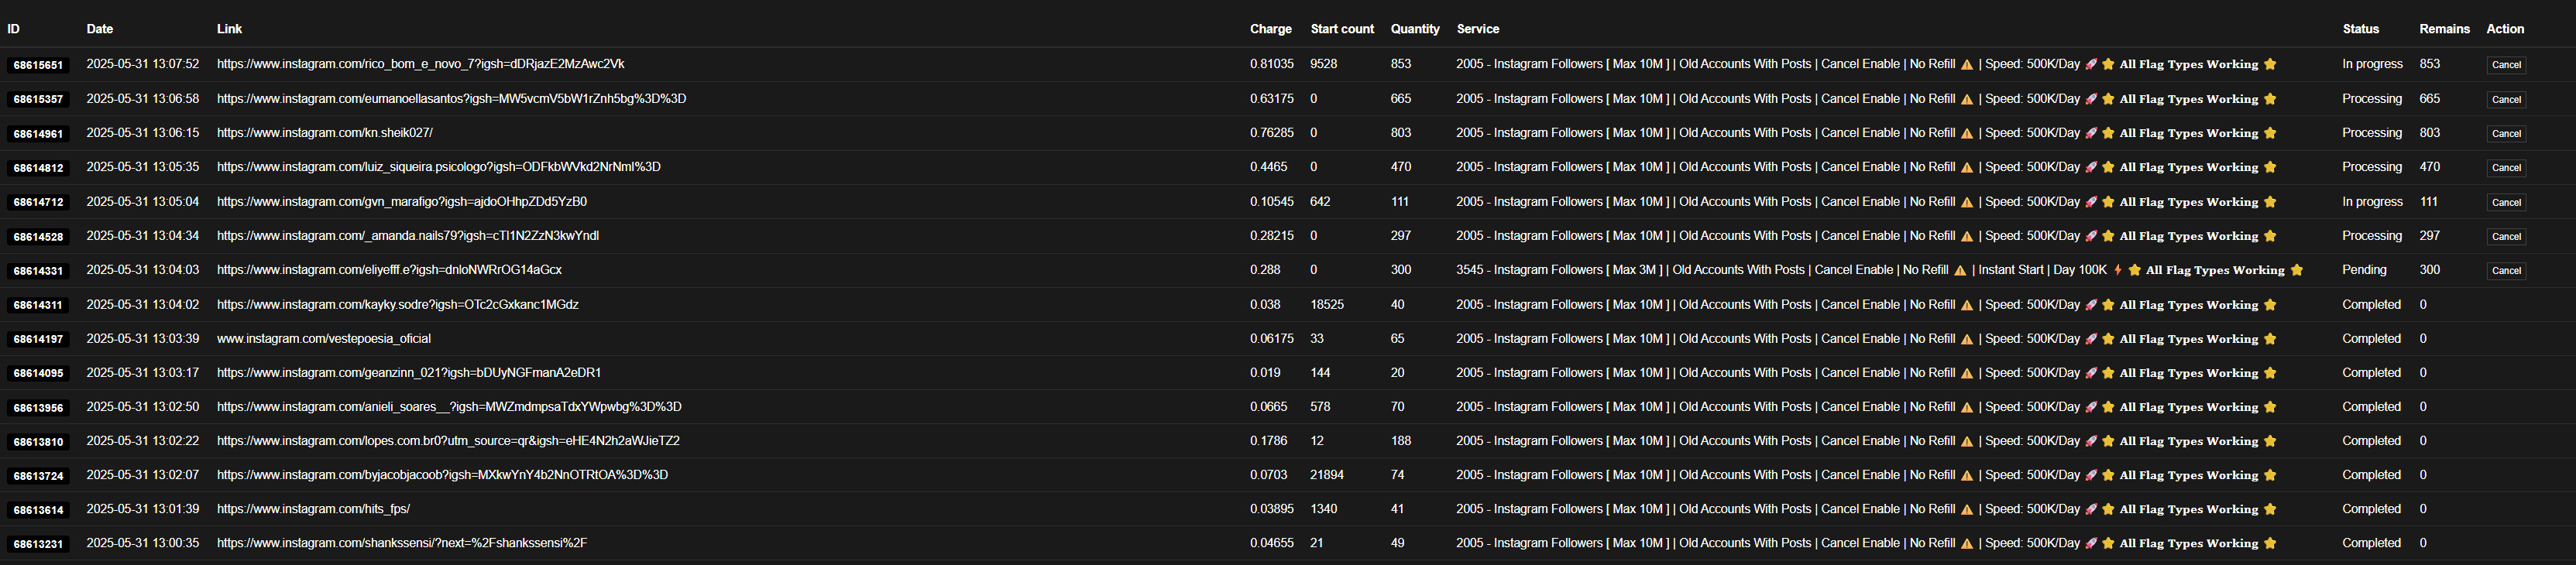Click the Status column header

2360,29
